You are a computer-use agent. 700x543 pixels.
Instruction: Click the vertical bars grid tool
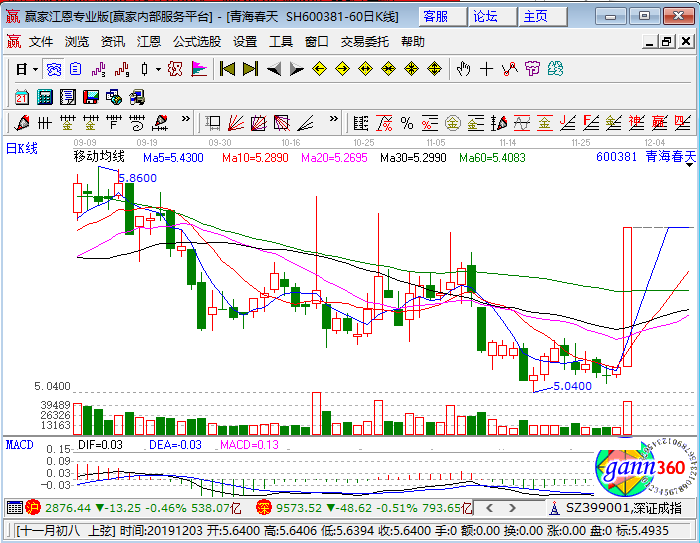pyautogui.click(x=45, y=122)
